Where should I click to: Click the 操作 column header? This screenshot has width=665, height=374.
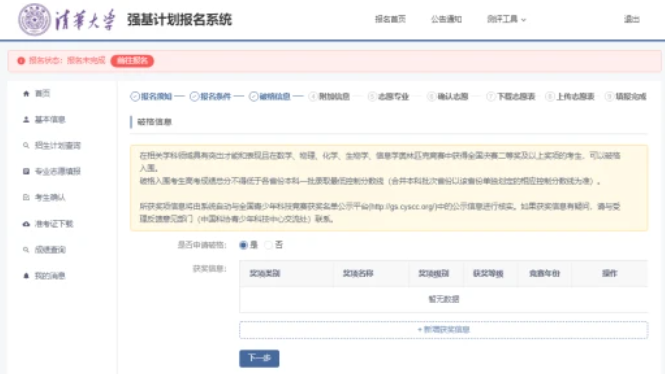(609, 274)
